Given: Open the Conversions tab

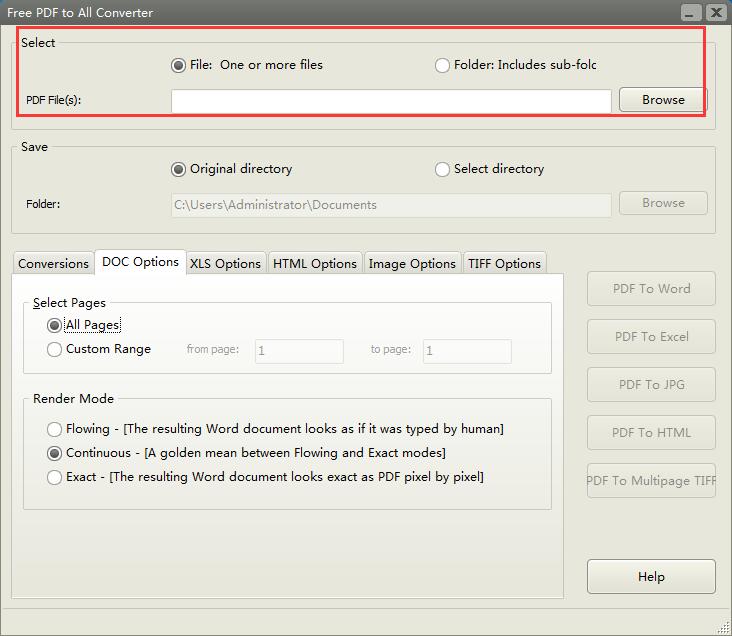Looking at the screenshot, I should pos(53,263).
